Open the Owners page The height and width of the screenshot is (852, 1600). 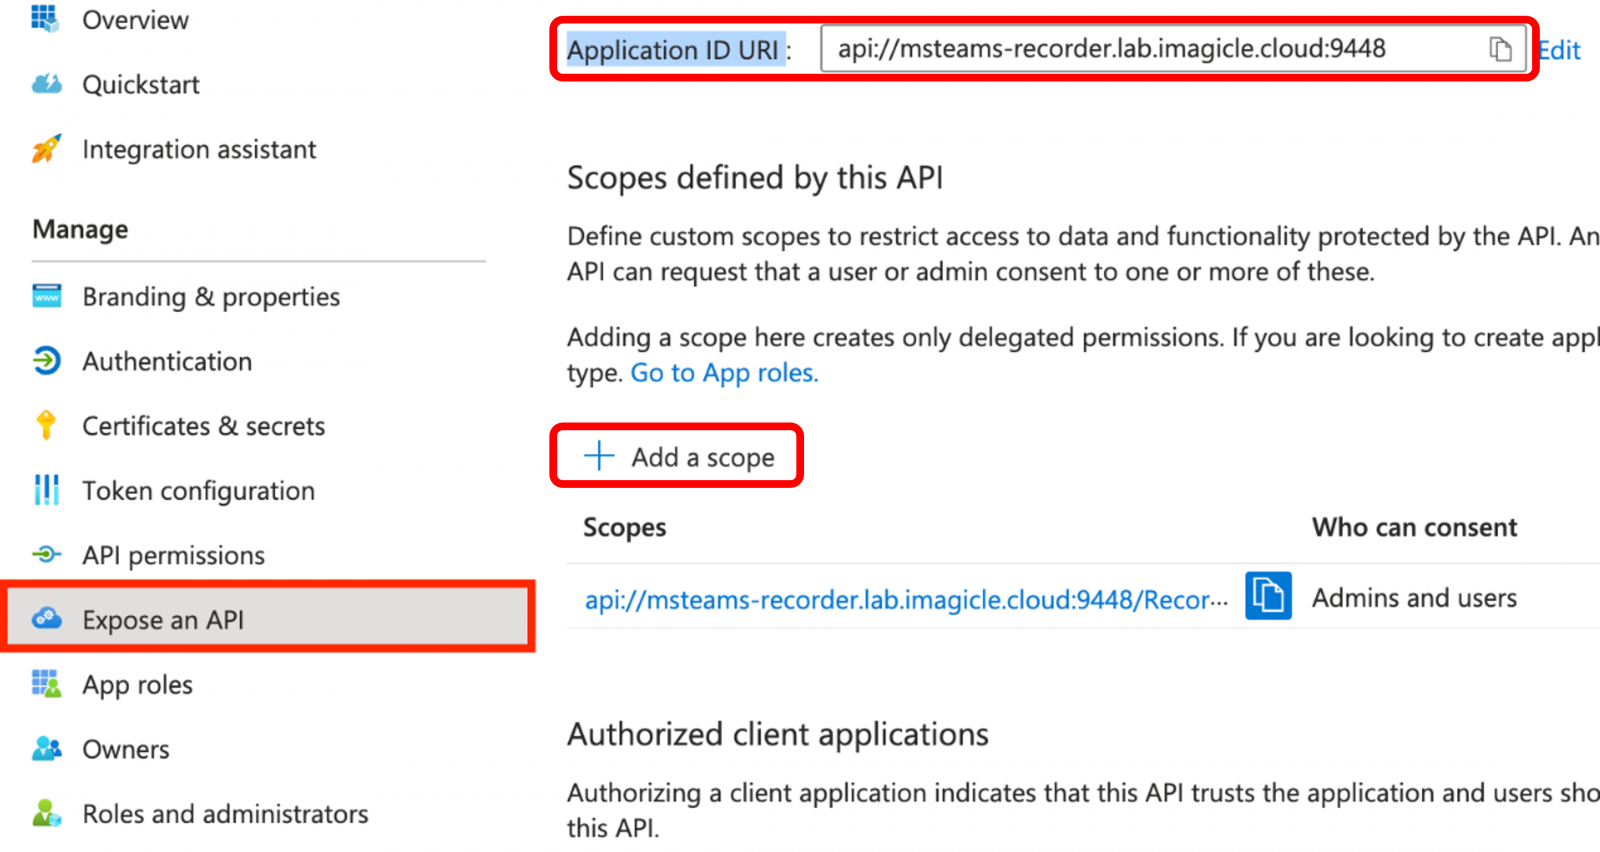(x=126, y=749)
